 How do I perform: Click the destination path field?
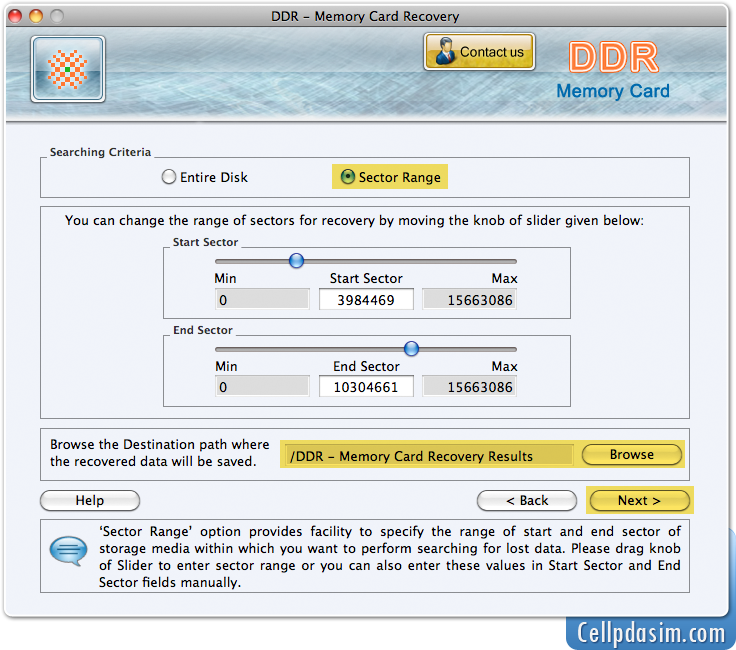[429, 455]
